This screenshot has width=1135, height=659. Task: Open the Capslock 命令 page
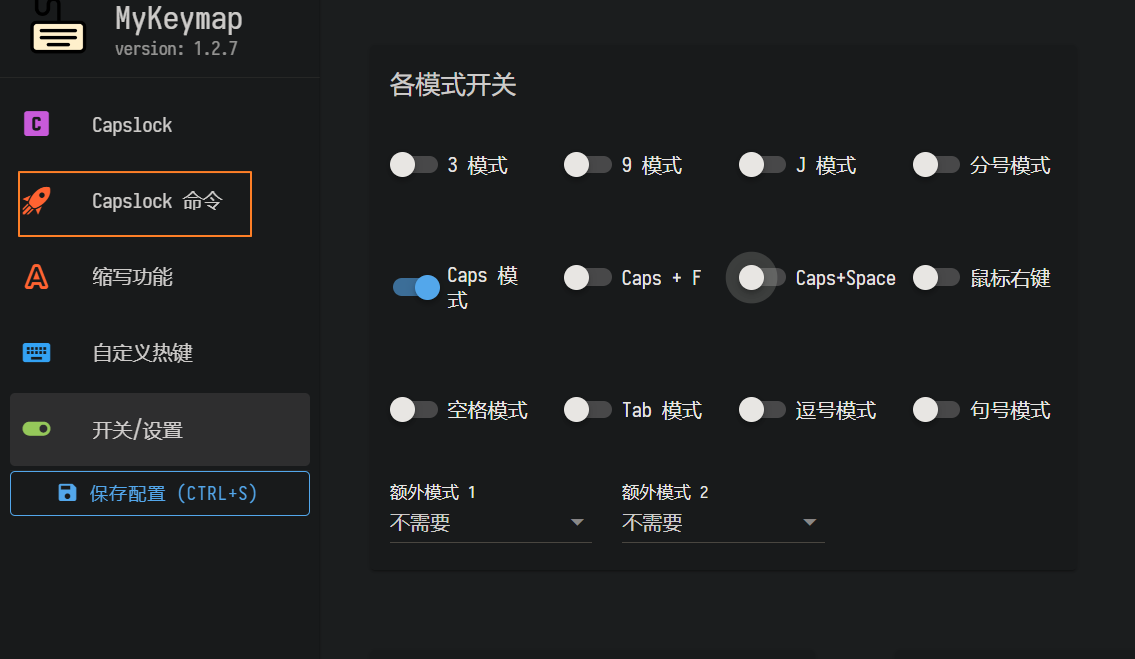click(130, 201)
